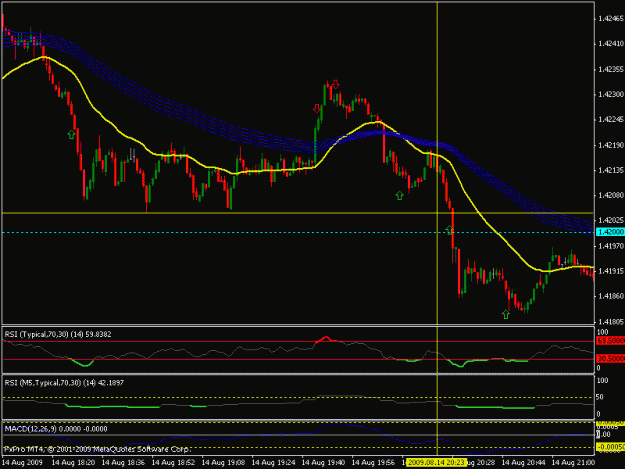Select the 1.42355 price axis value
The height and width of the screenshot is (469, 625).
point(611,69)
